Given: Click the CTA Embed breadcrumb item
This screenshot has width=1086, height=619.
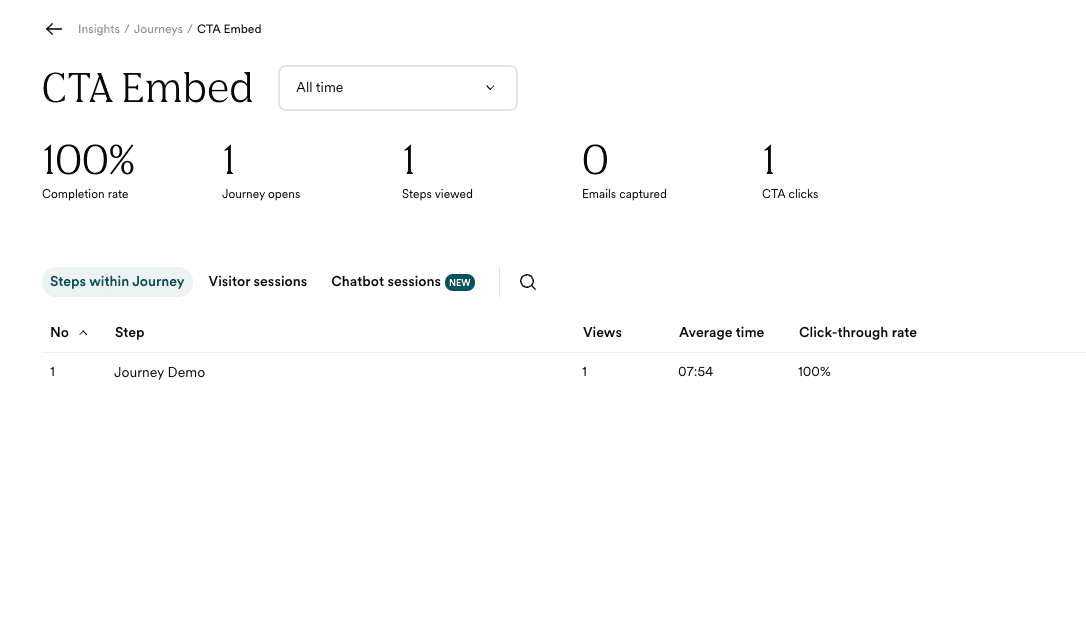Looking at the screenshot, I should pyautogui.click(x=229, y=29).
